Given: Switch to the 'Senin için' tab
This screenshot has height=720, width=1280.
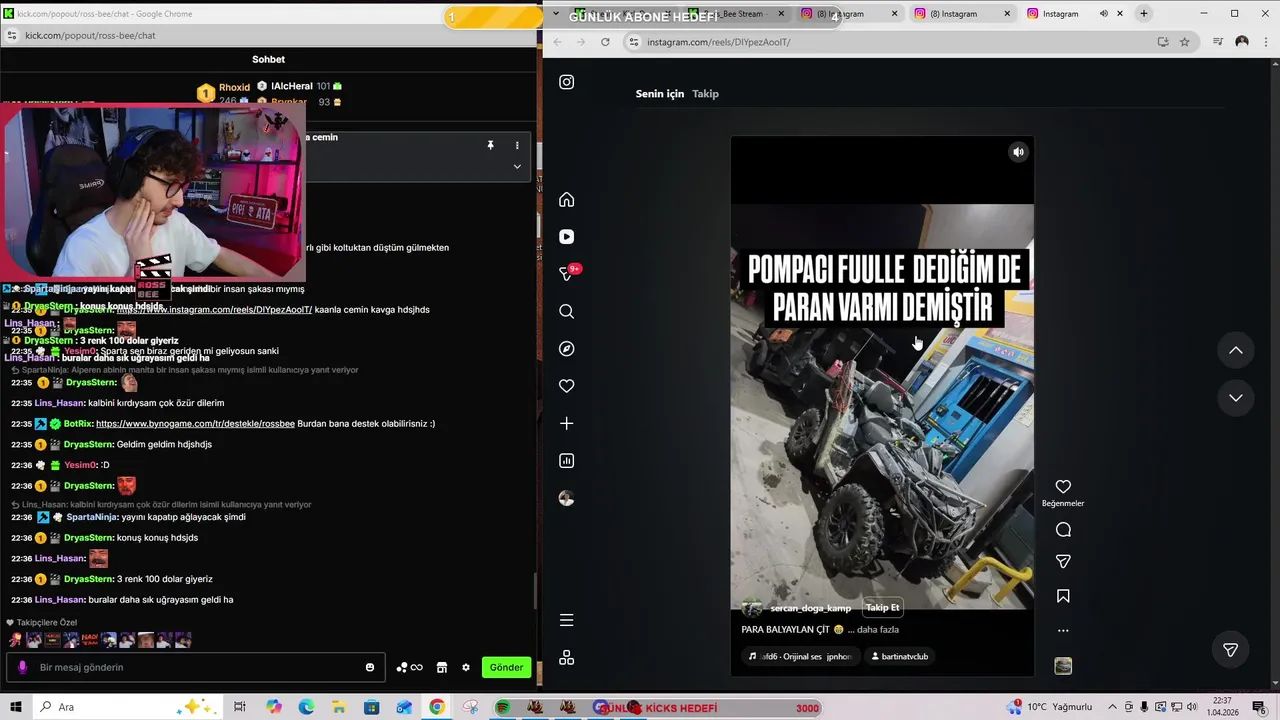Looking at the screenshot, I should click(660, 94).
